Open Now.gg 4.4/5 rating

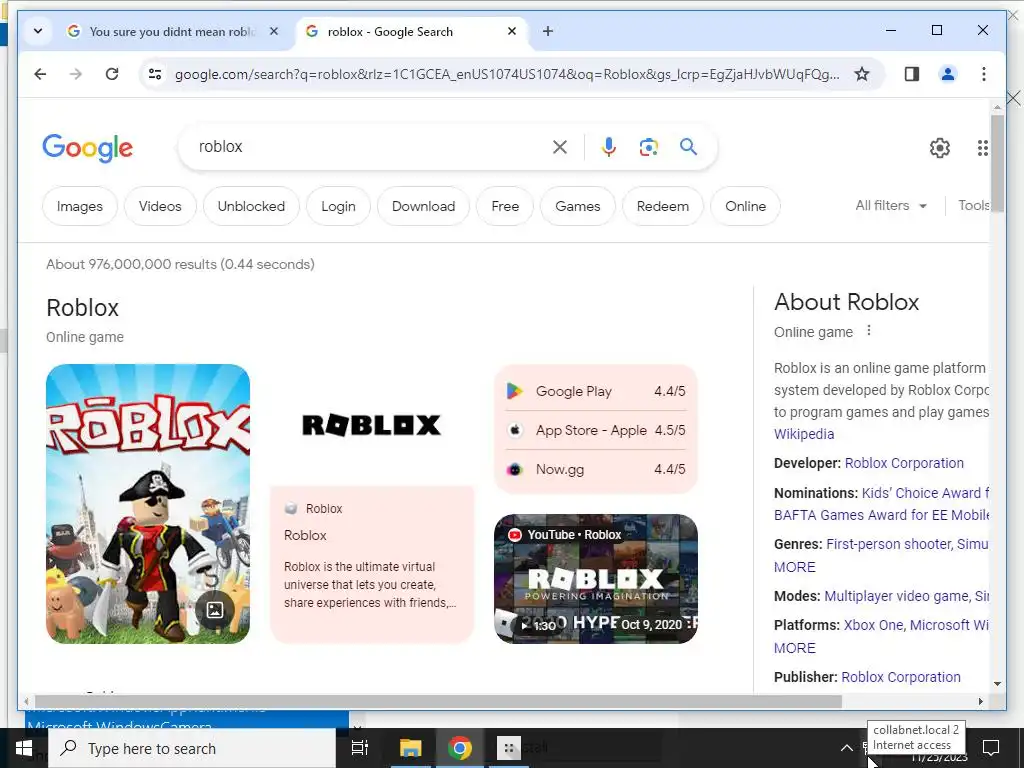click(x=596, y=469)
